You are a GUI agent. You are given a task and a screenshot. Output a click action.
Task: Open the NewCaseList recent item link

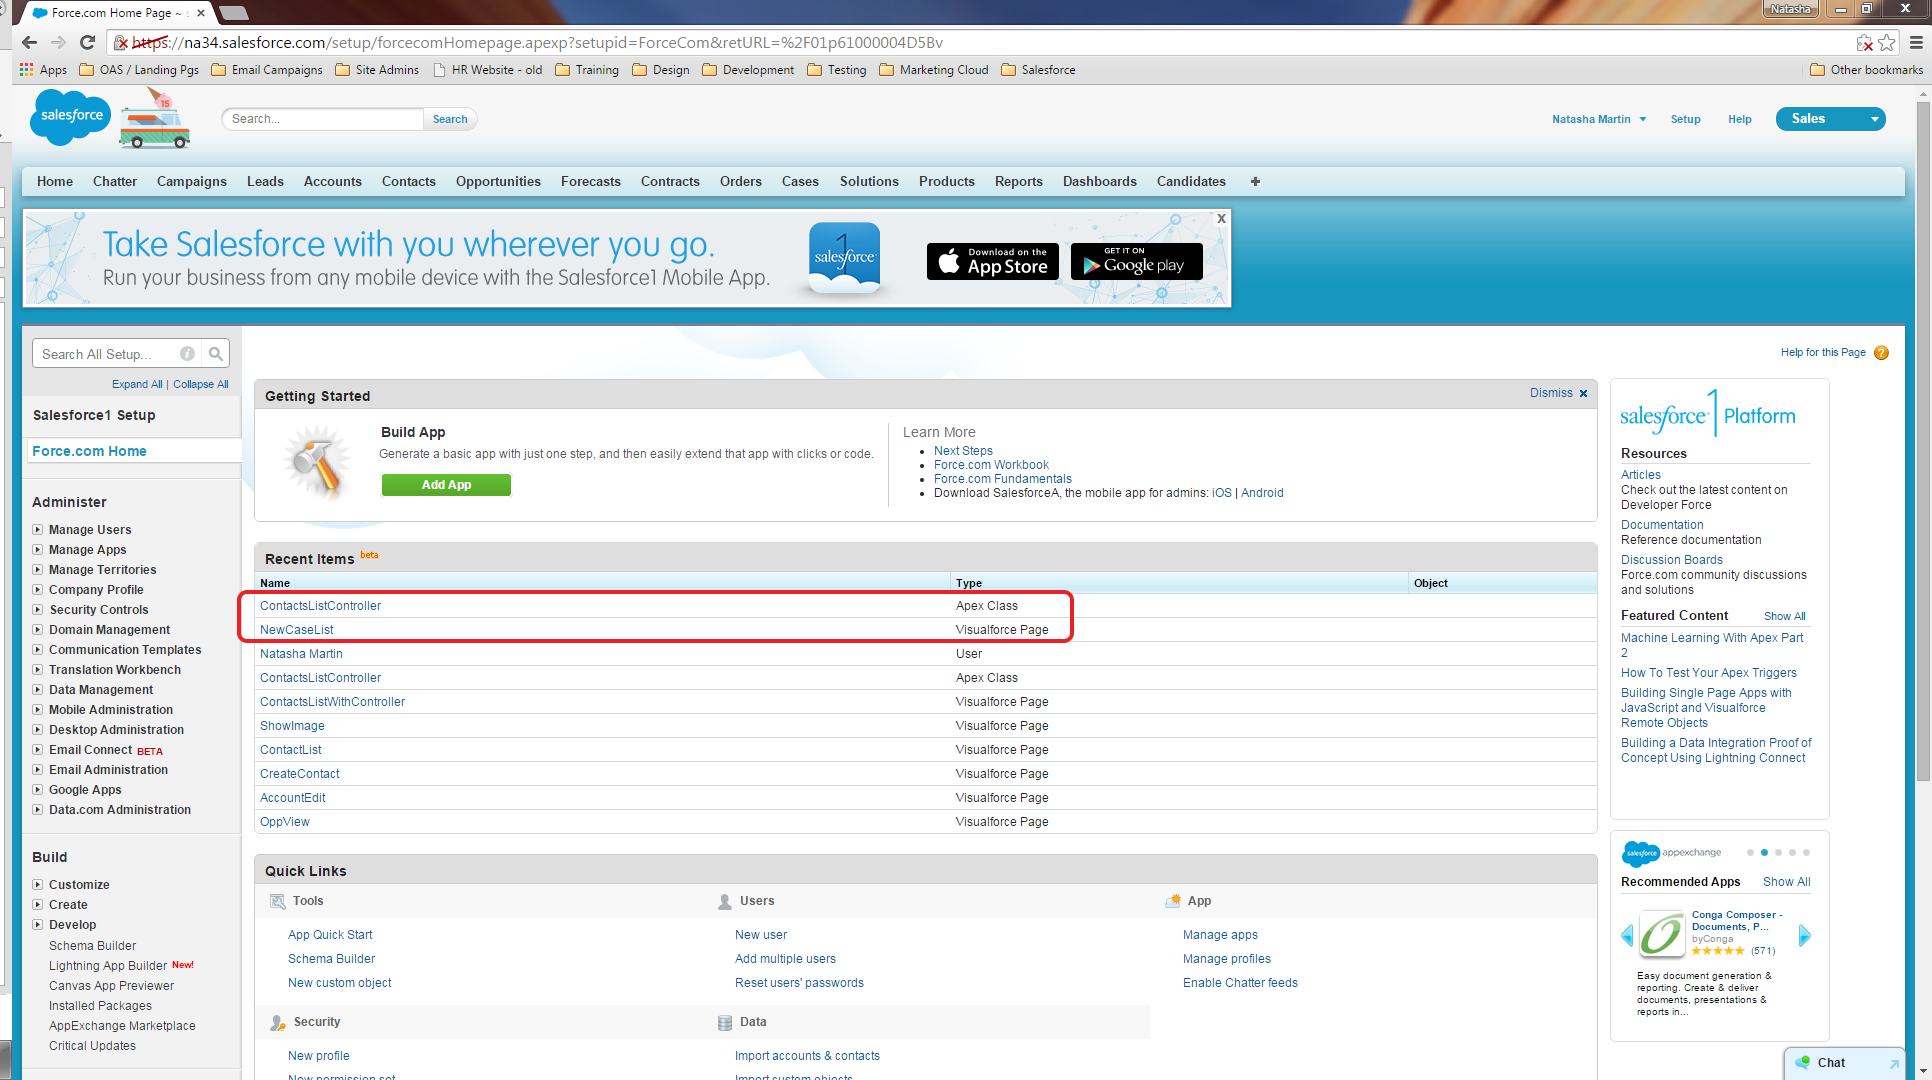tap(297, 630)
